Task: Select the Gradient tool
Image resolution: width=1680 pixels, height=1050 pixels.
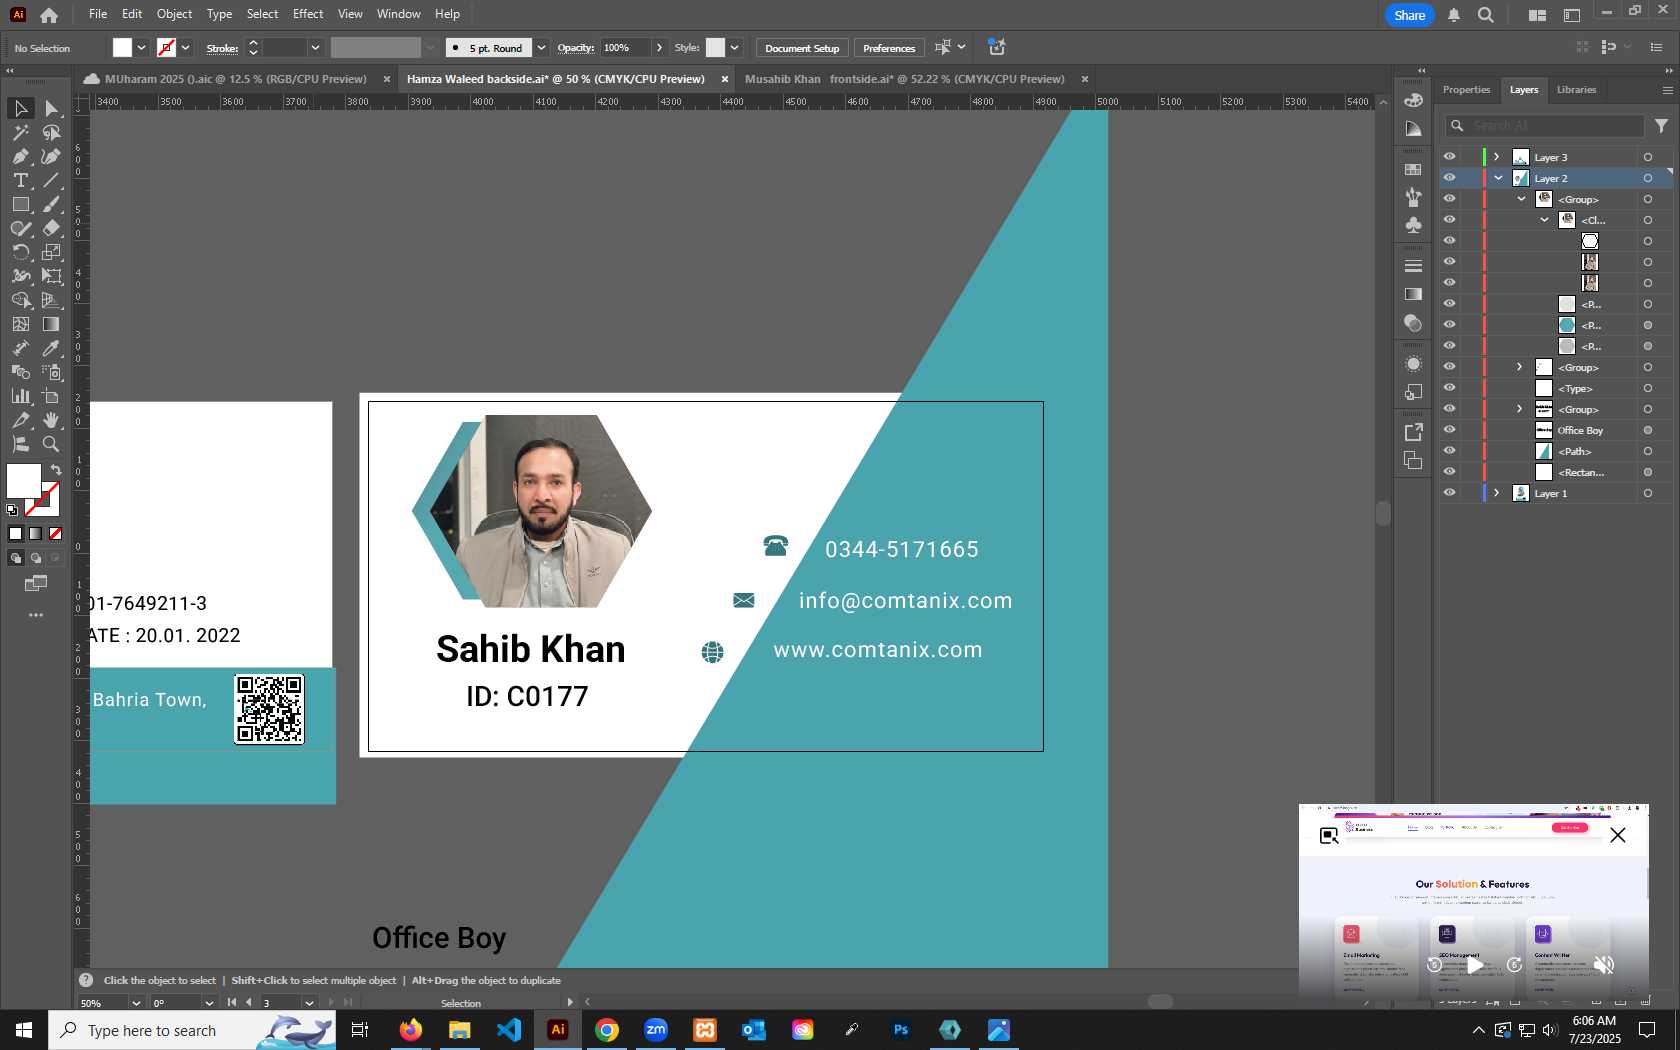Action: [x=52, y=324]
